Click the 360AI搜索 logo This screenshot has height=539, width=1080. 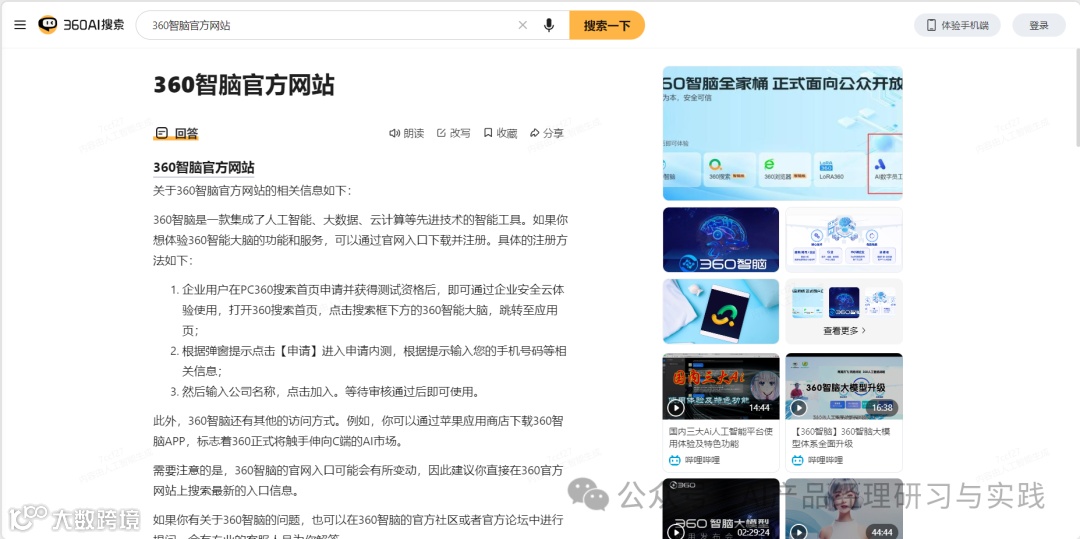(81, 25)
